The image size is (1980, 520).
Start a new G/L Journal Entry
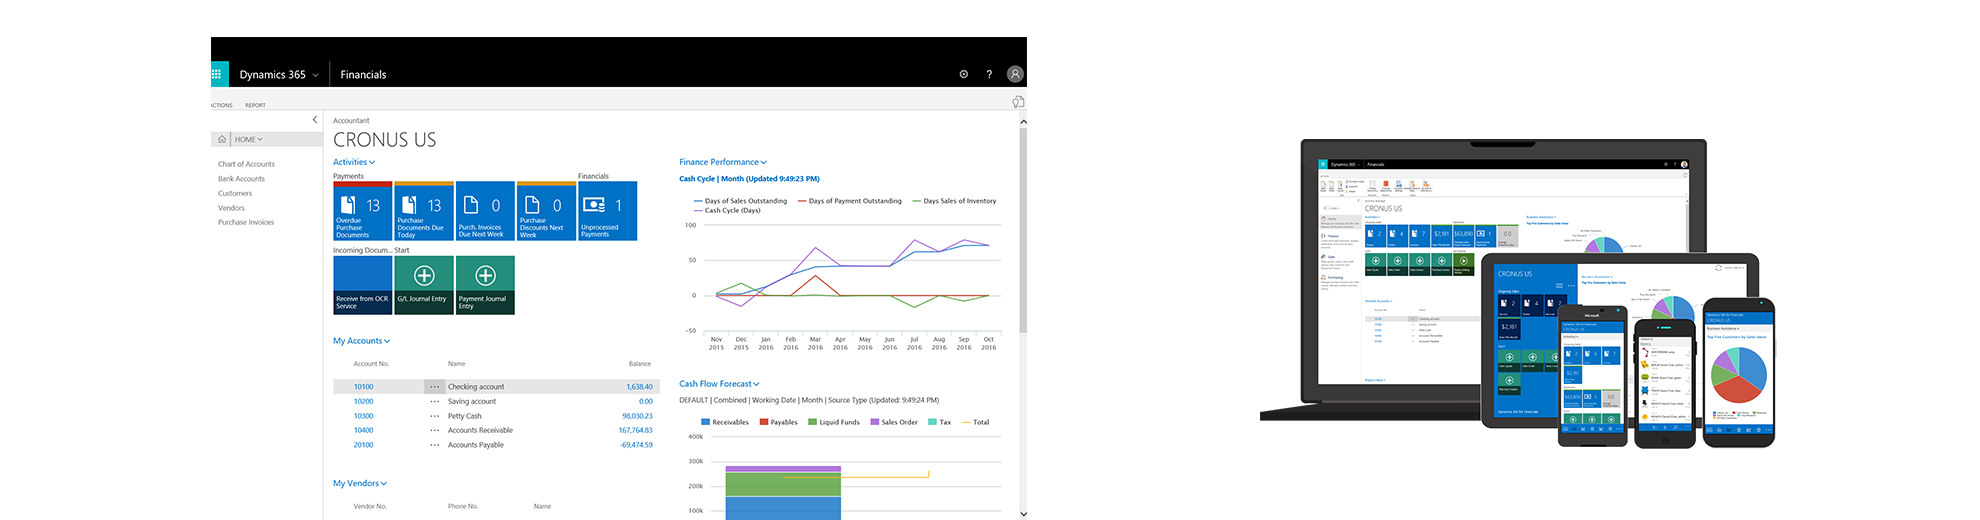click(424, 285)
